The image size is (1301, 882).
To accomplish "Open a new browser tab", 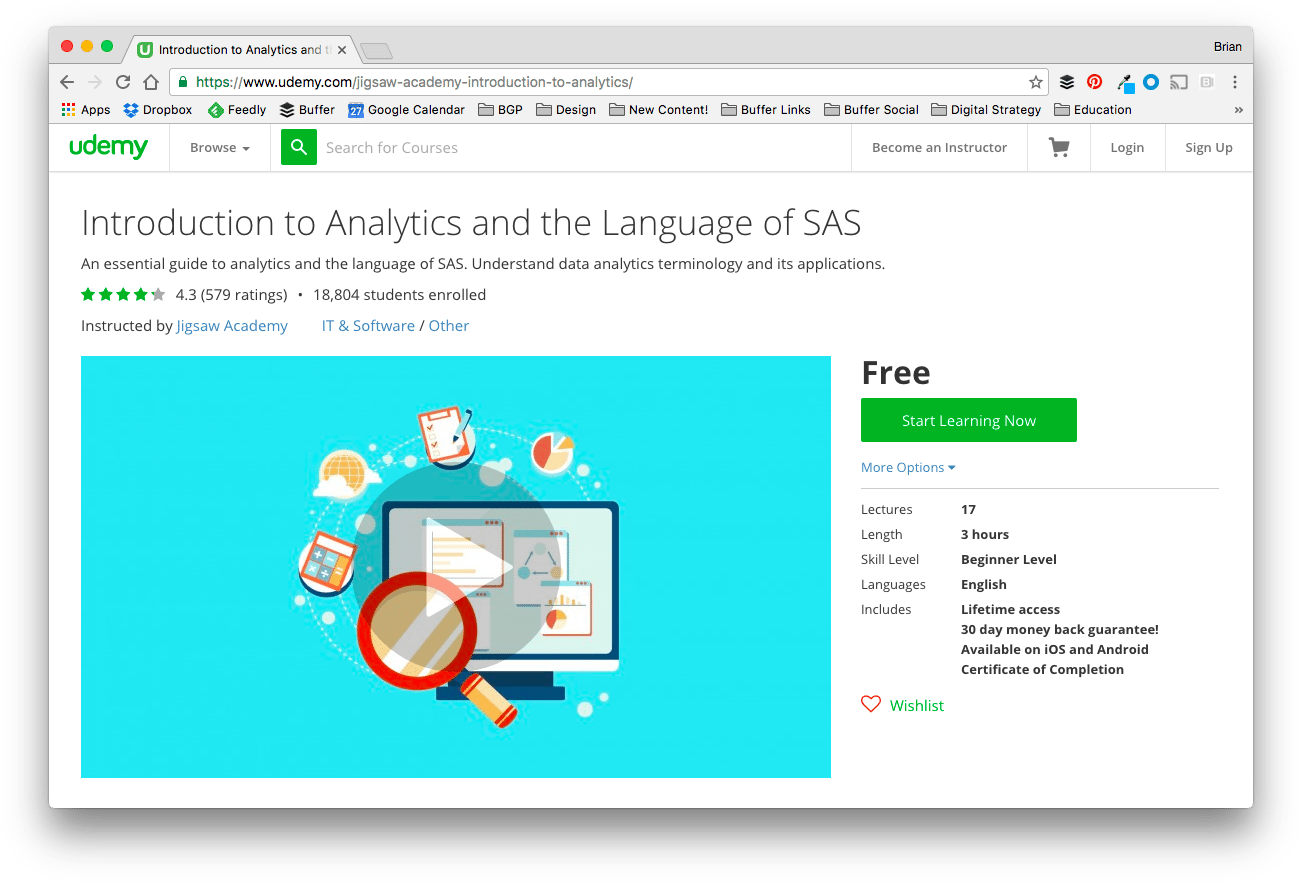I will tap(376, 51).
